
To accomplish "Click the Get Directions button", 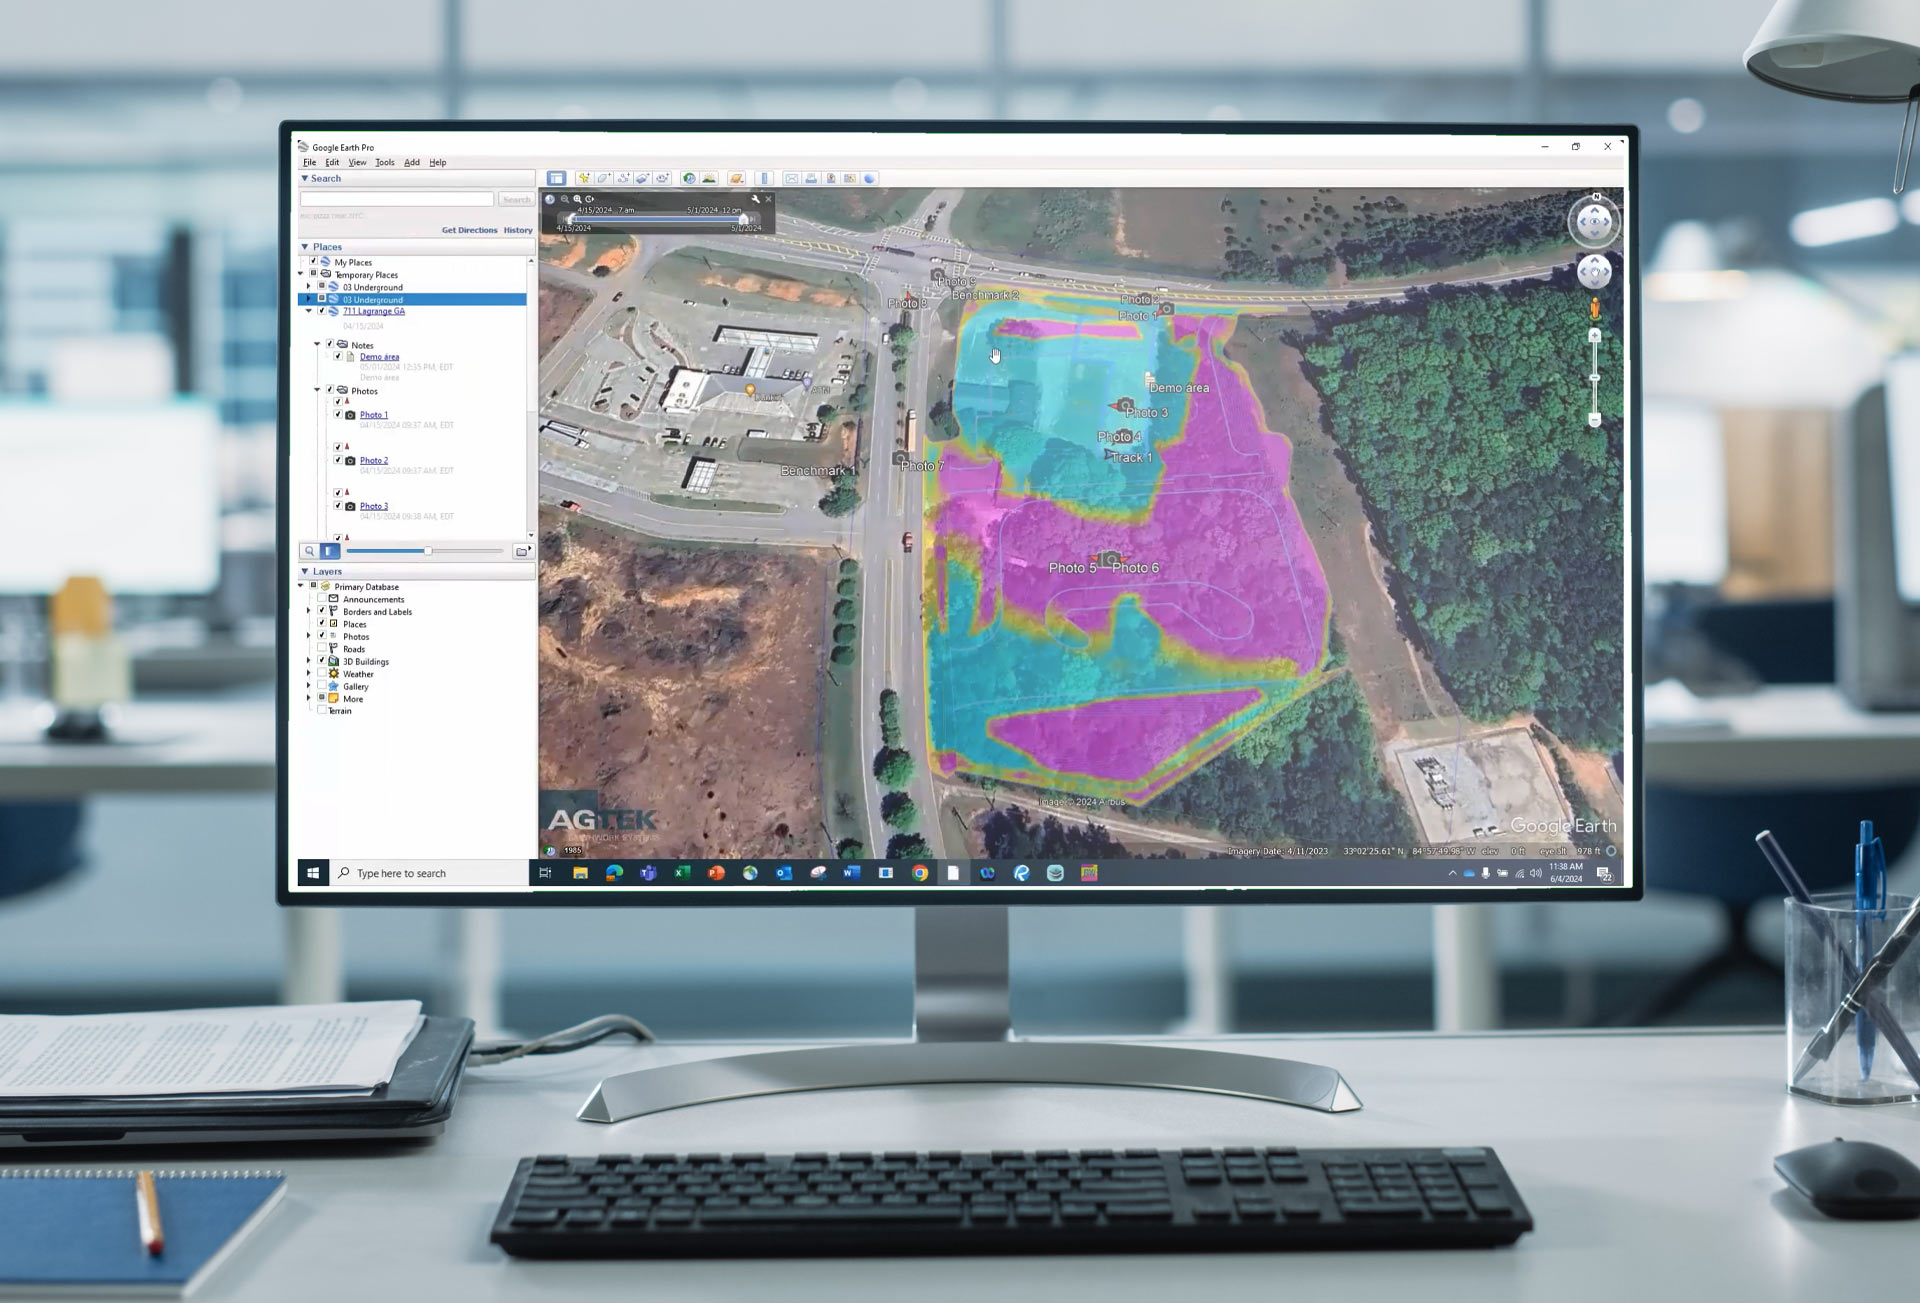I will [x=467, y=230].
